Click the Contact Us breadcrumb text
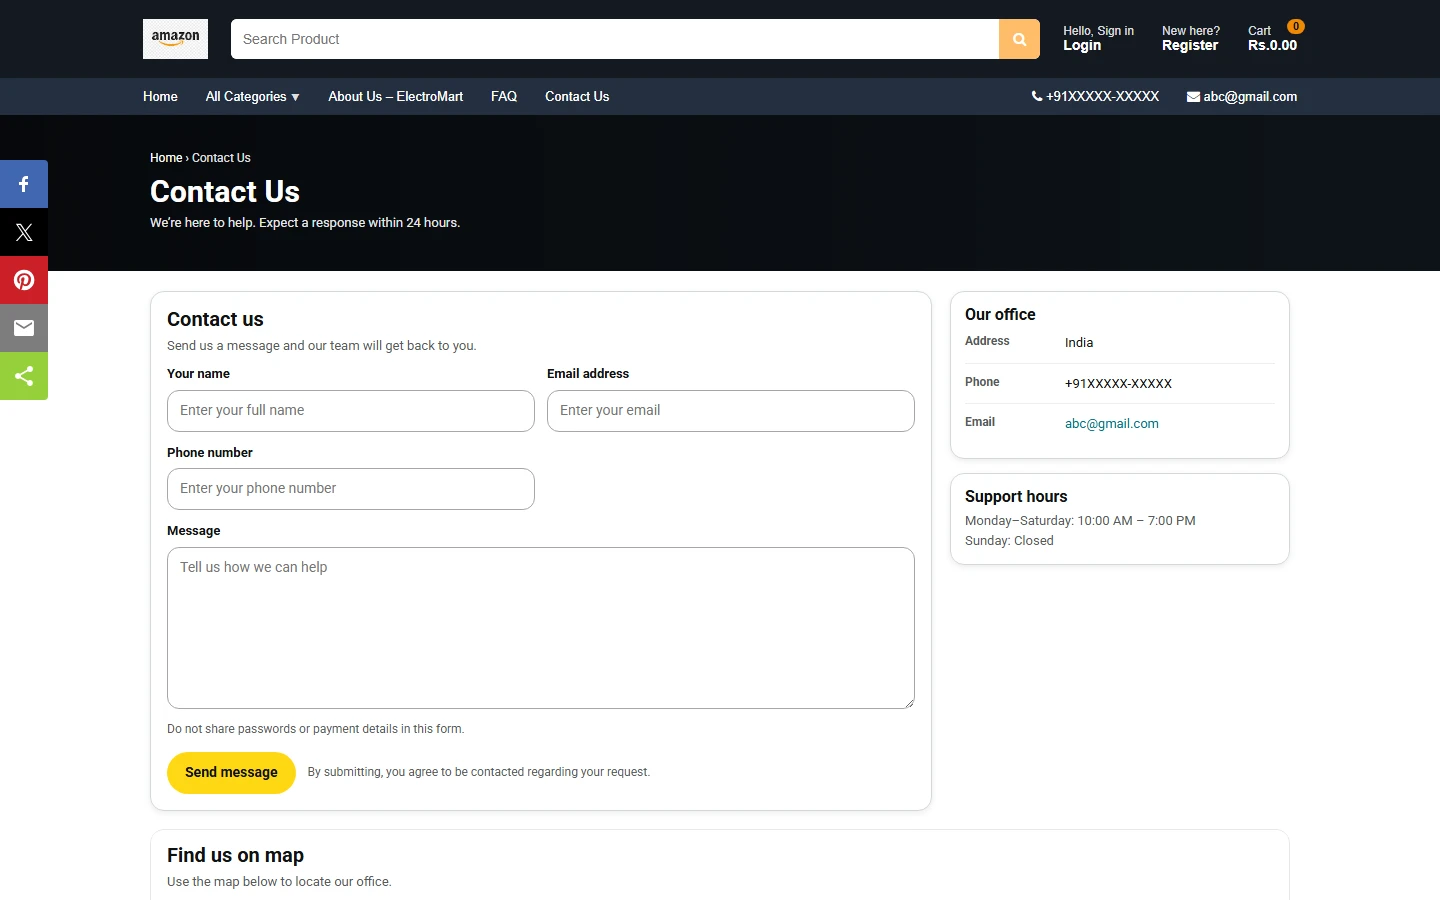The image size is (1440, 900). pos(221,158)
